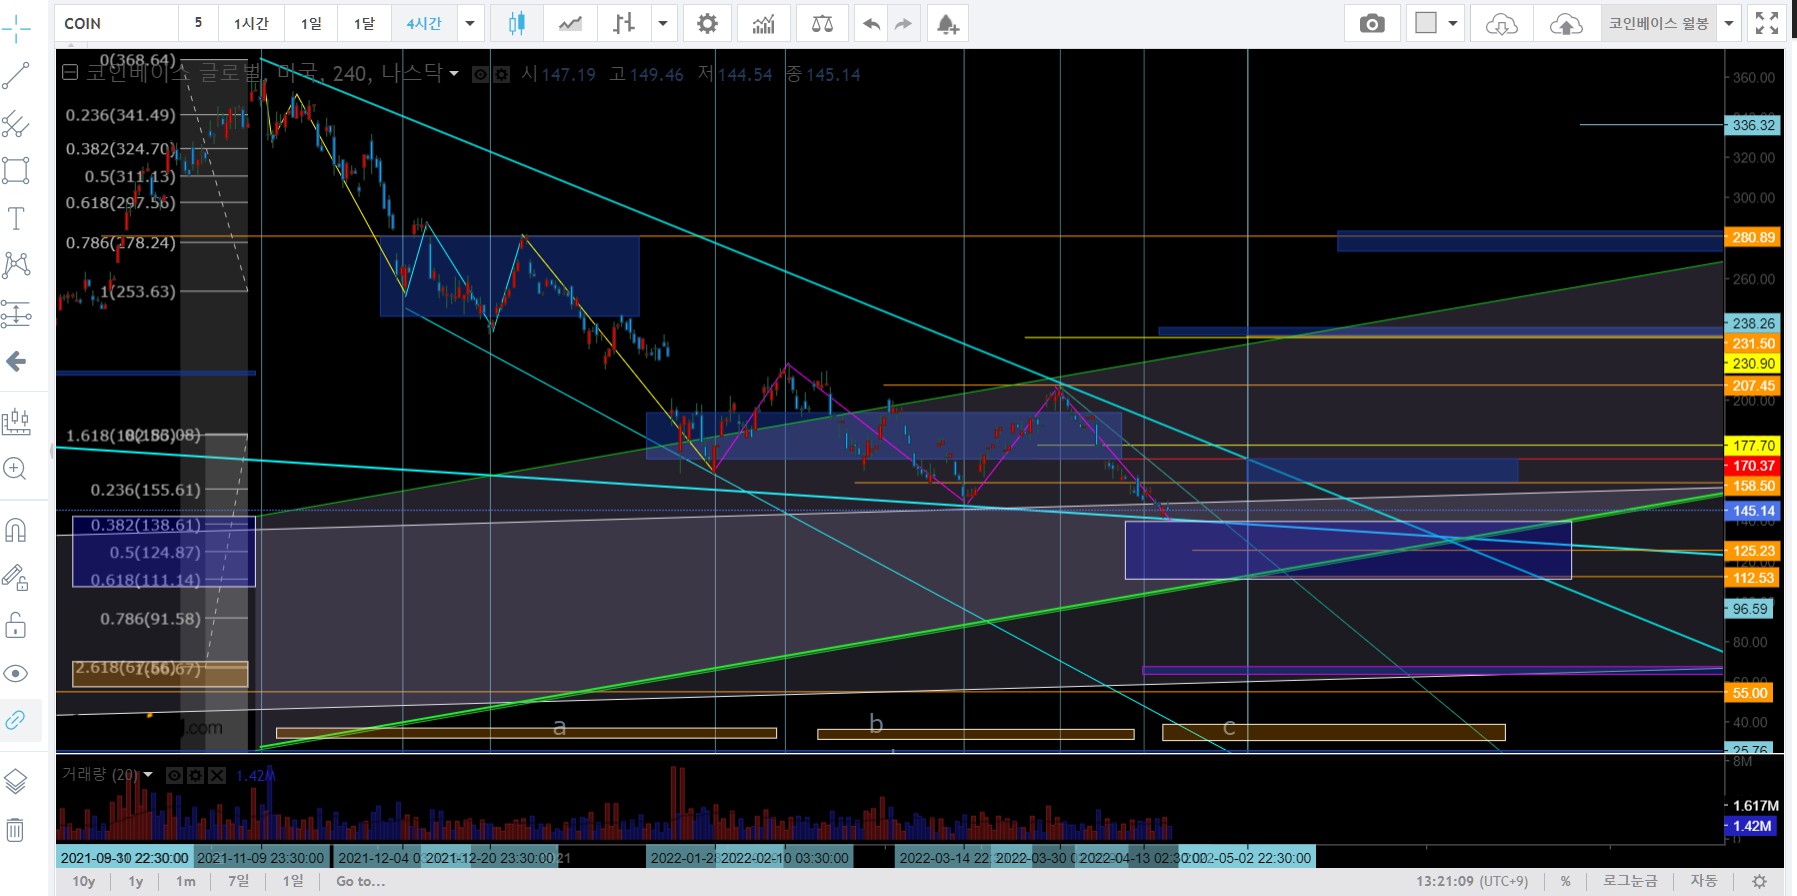Click the COIN symbol input field

click(x=117, y=23)
